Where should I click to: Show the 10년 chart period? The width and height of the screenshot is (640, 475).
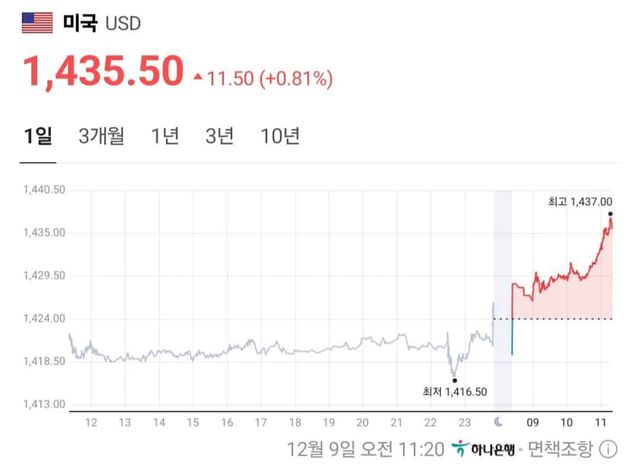click(x=279, y=137)
